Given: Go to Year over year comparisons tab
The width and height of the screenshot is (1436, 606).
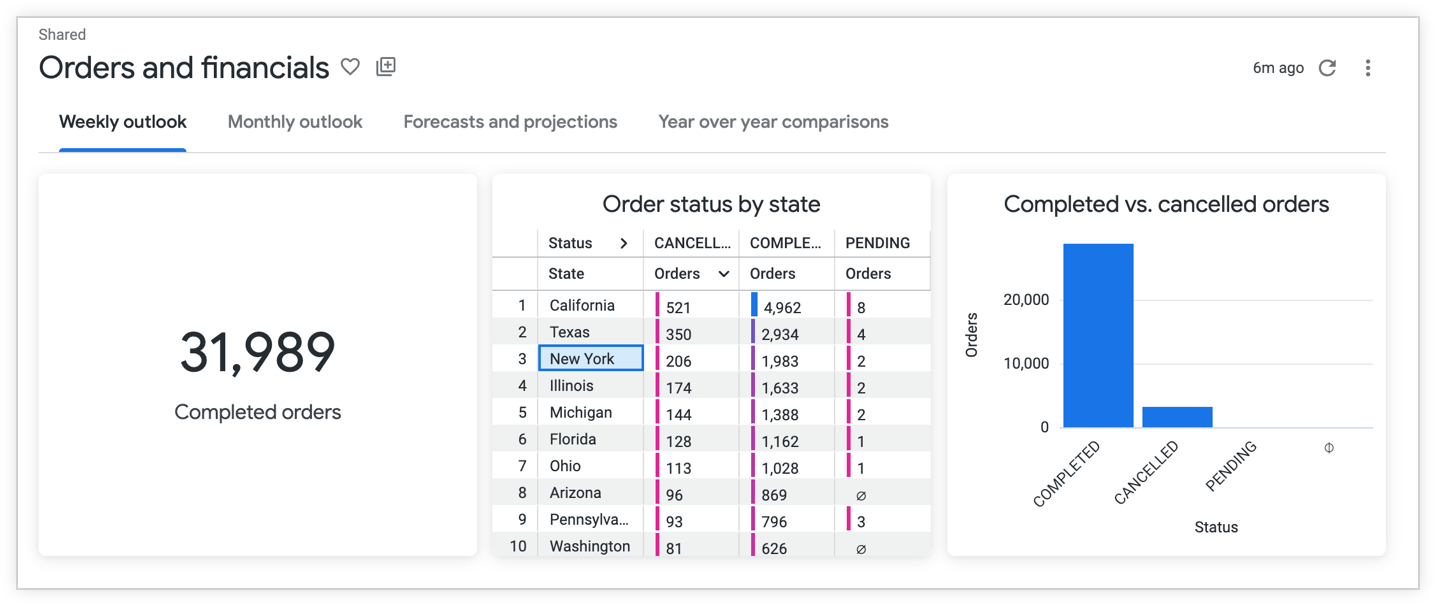Looking at the screenshot, I should point(773,122).
